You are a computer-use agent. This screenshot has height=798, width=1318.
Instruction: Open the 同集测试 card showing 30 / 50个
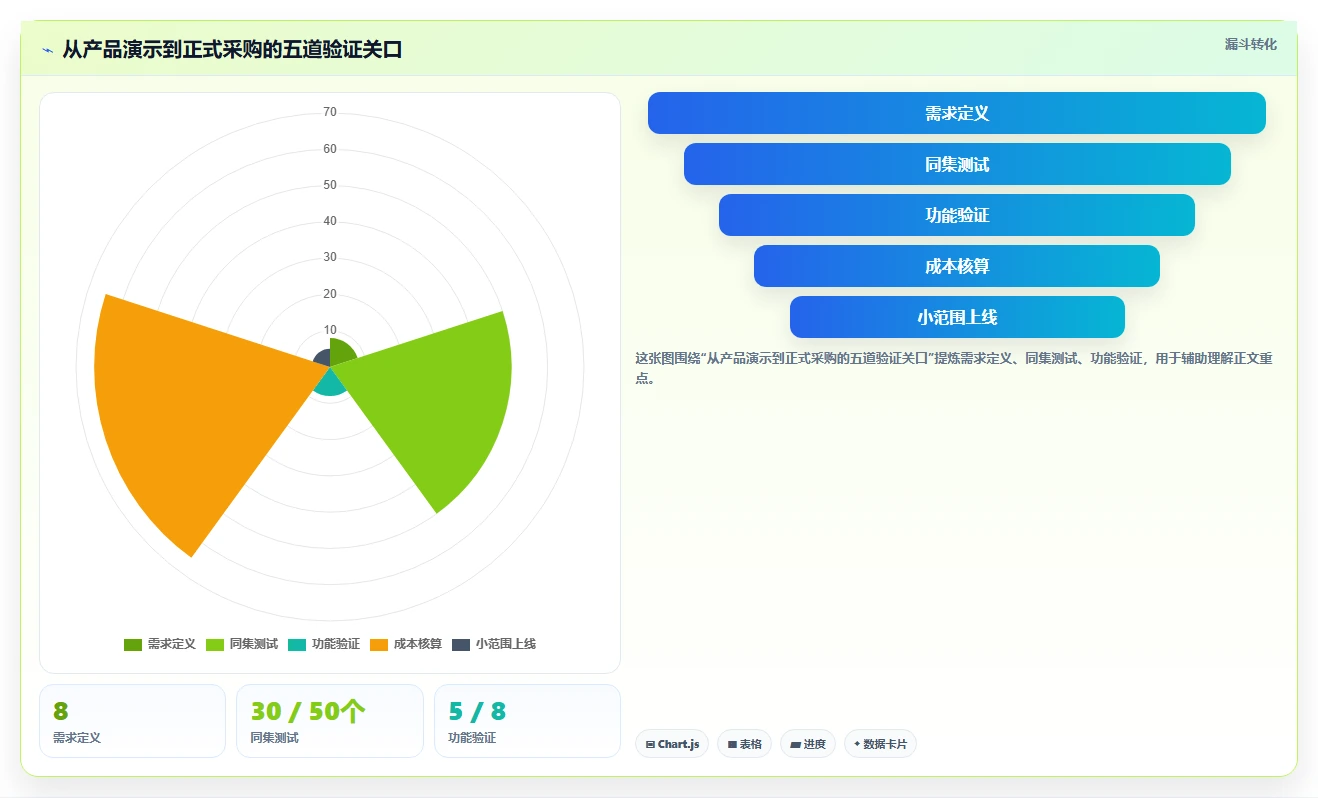coord(330,721)
